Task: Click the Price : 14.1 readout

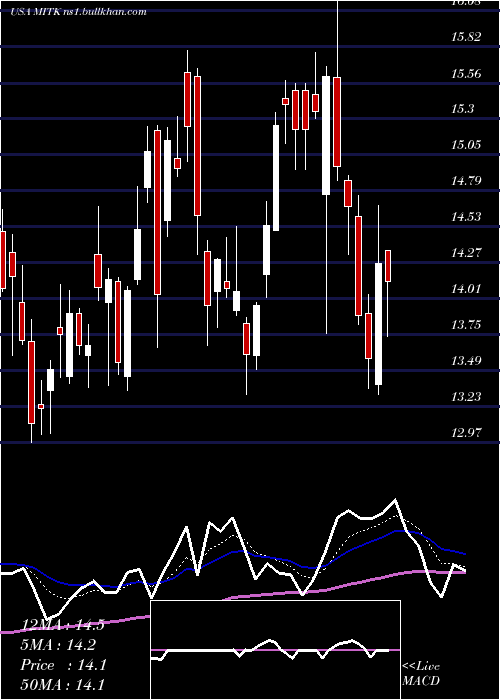Action: 63,665
